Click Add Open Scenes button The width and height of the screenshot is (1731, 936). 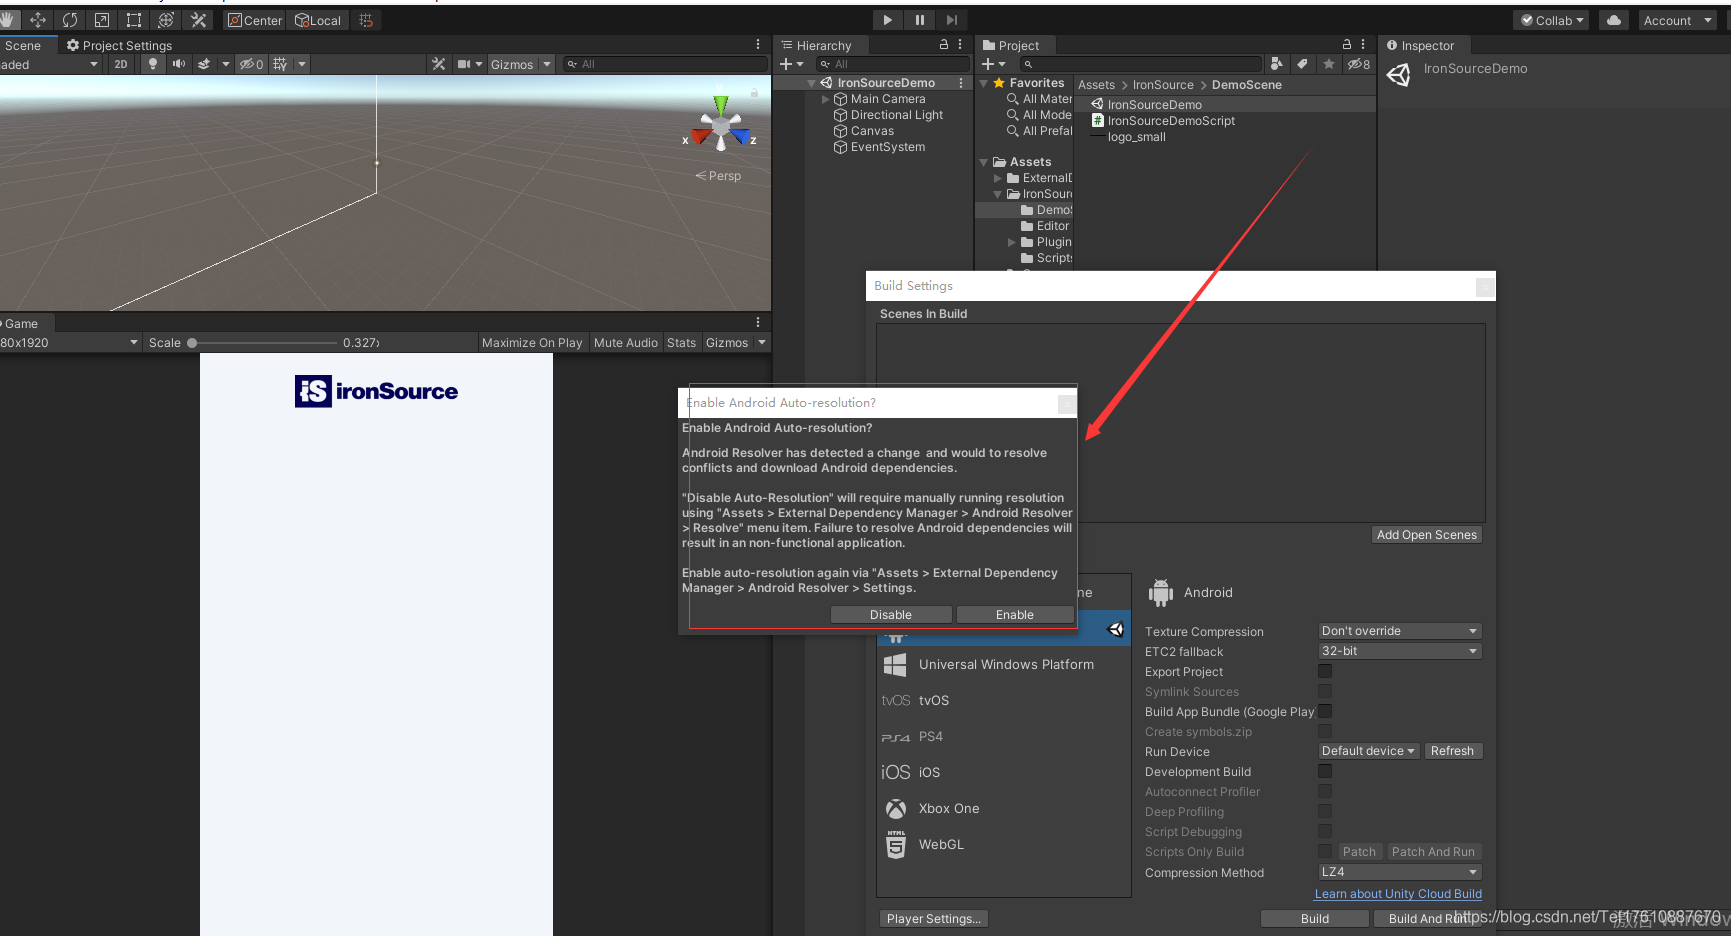(x=1427, y=535)
